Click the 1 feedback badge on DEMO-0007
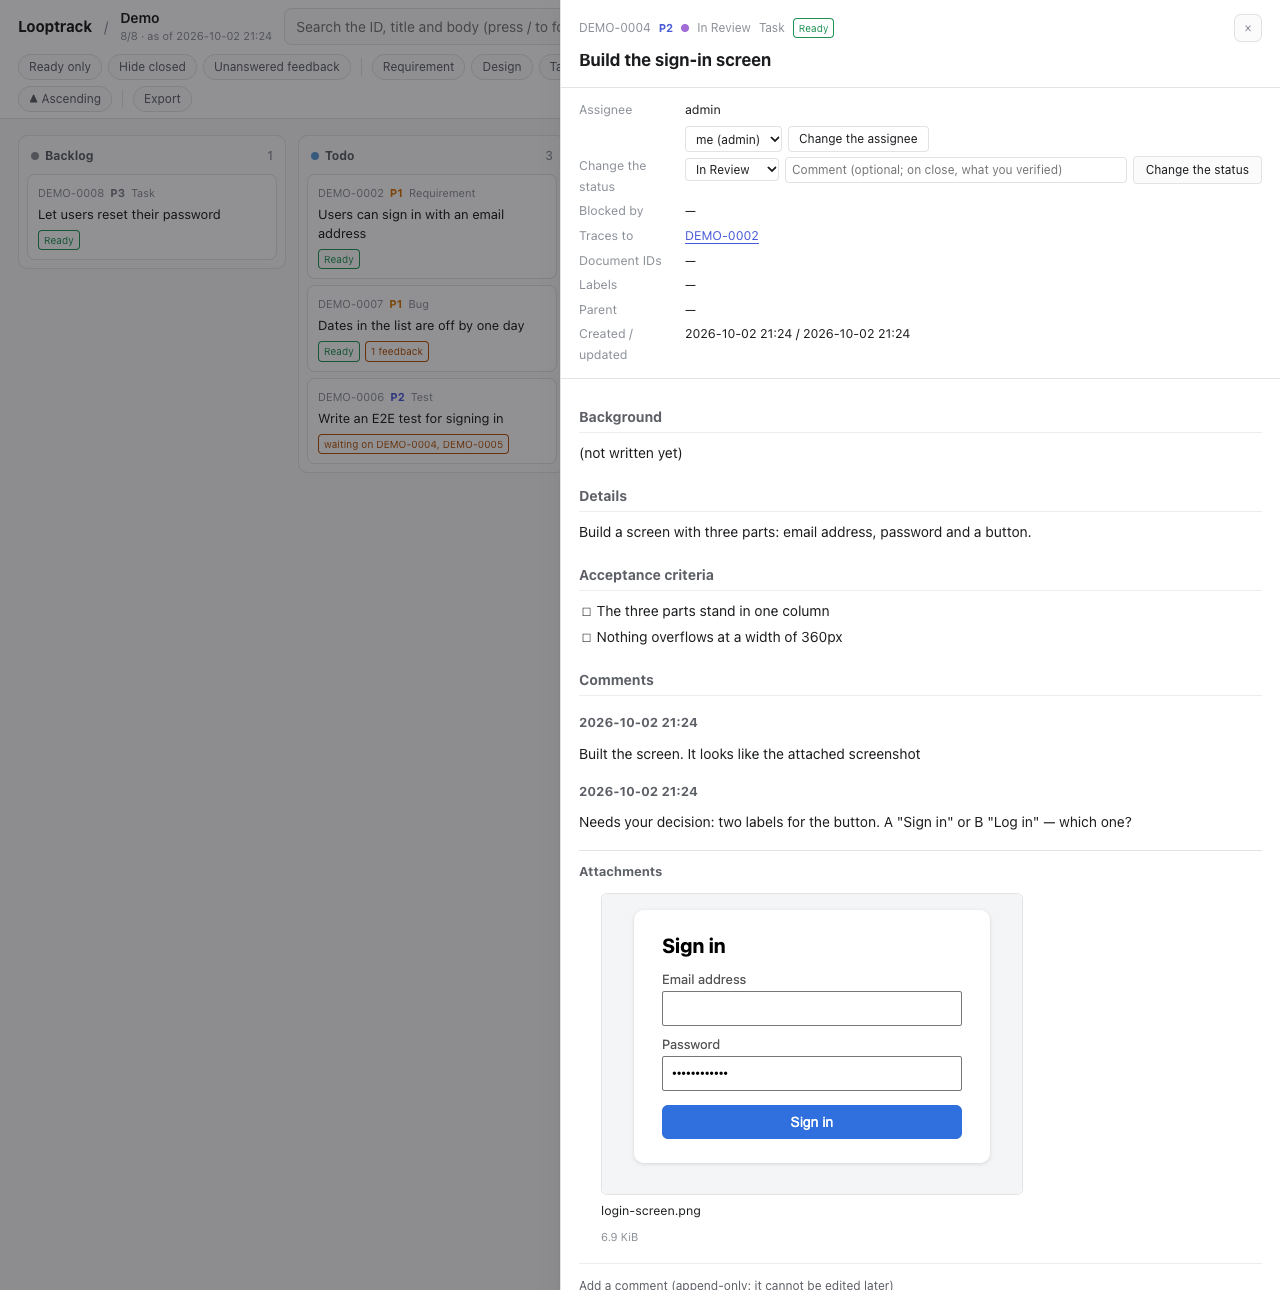Viewport: 1280px width, 1290px height. pos(397,352)
